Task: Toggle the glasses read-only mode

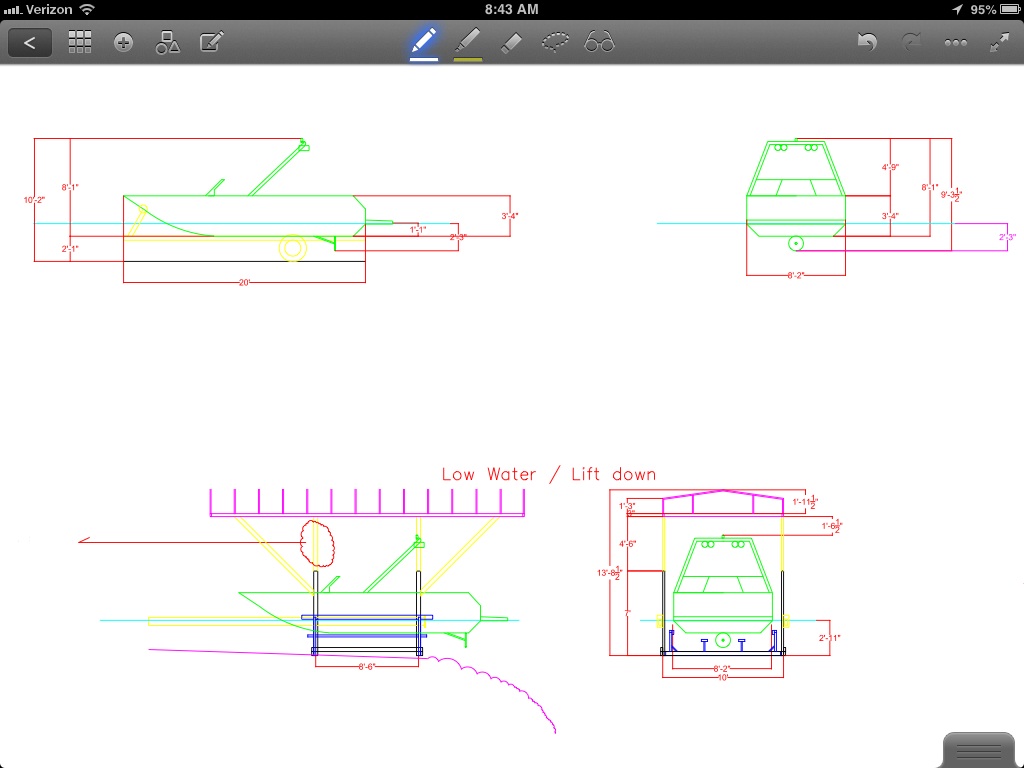Action: 599,42
